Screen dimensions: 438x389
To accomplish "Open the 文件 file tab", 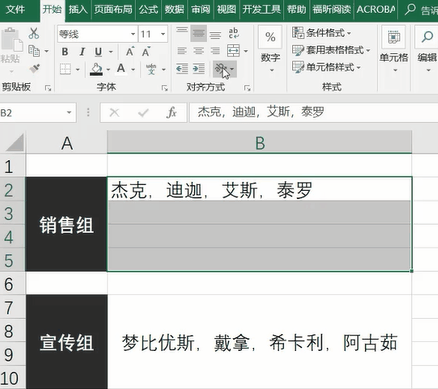I will (x=15, y=9).
